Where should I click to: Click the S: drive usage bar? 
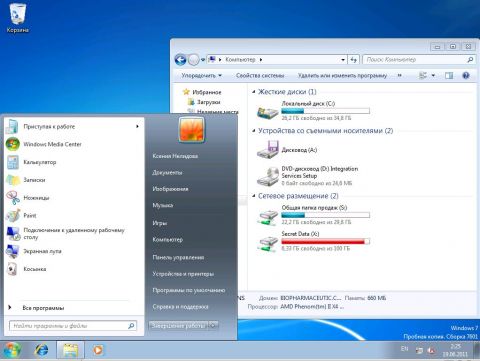[x=325, y=215]
